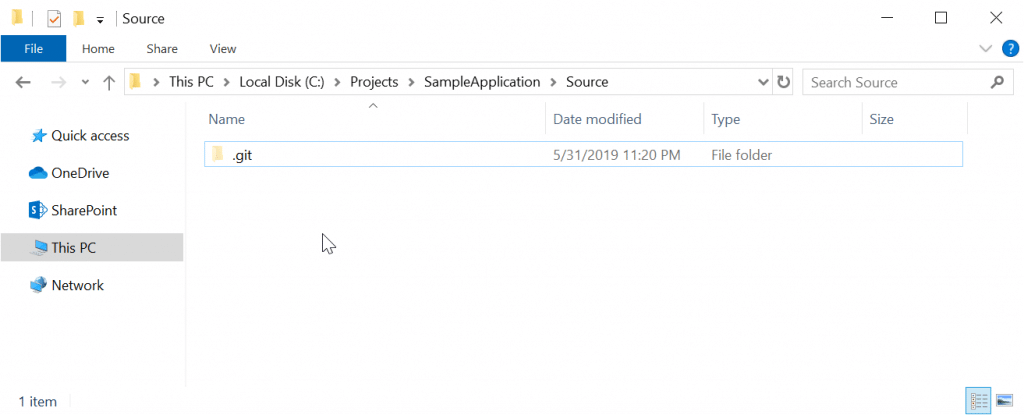Select the Share ribbon tab
The image size is (1024, 415).
click(x=162, y=48)
